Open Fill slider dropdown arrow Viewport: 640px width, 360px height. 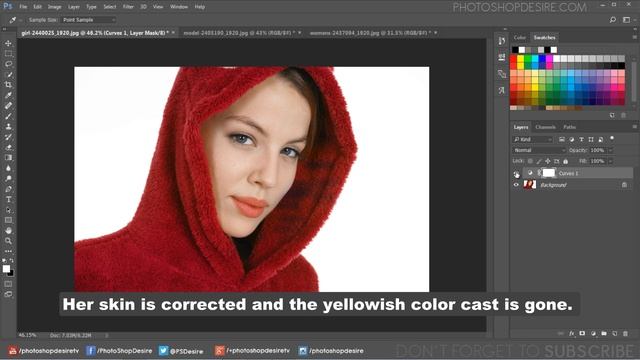coord(611,161)
